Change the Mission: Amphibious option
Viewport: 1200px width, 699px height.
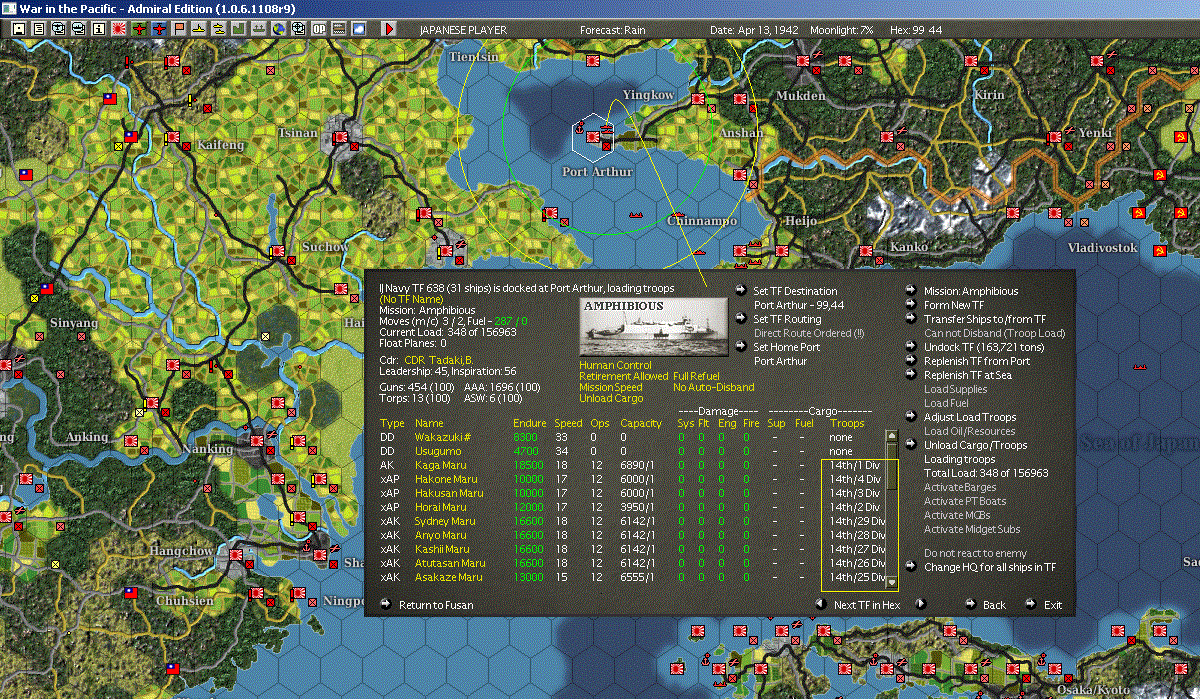pyautogui.click(x=971, y=291)
